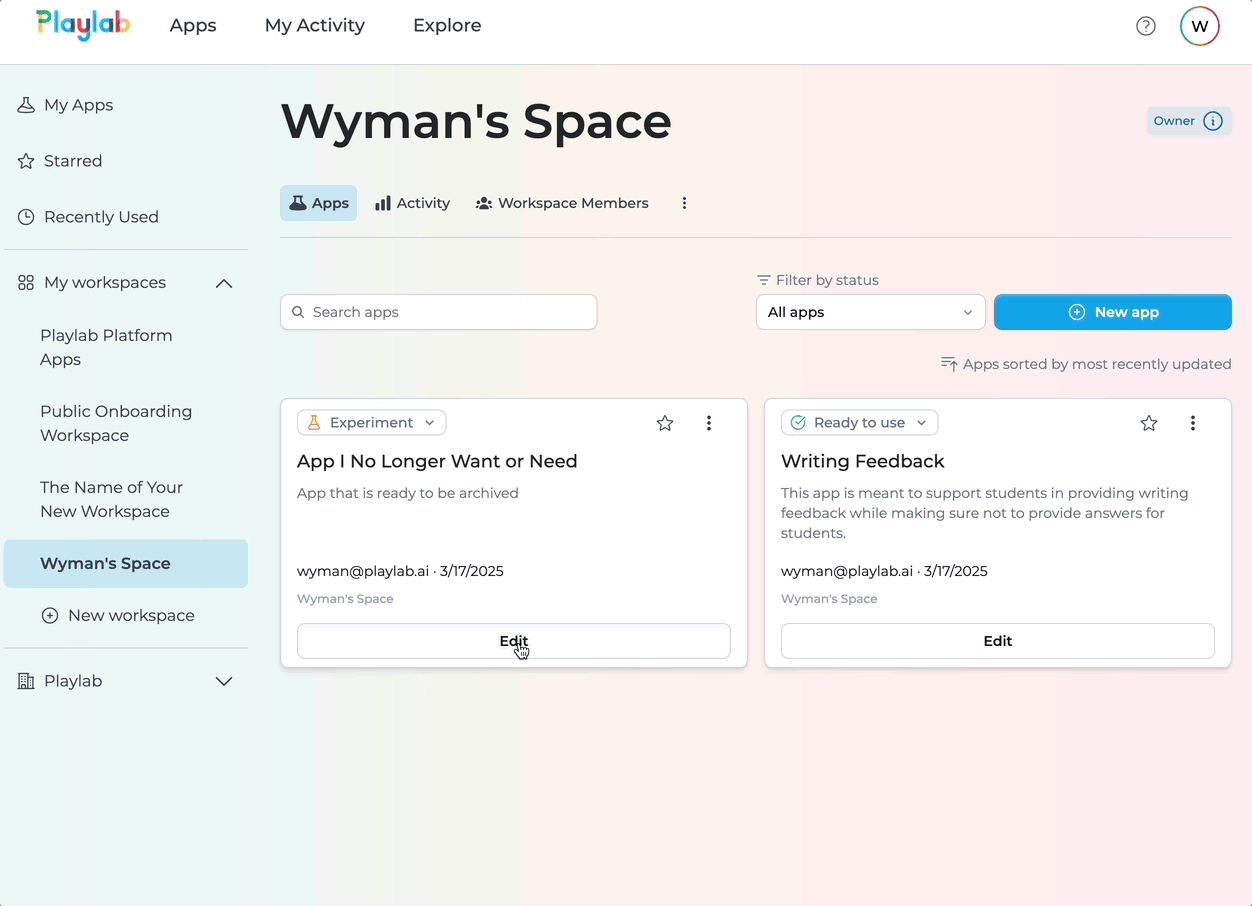Switch to the Activity tab
Image resolution: width=1252 pixels, height=906 pixels.
point(412,203)
